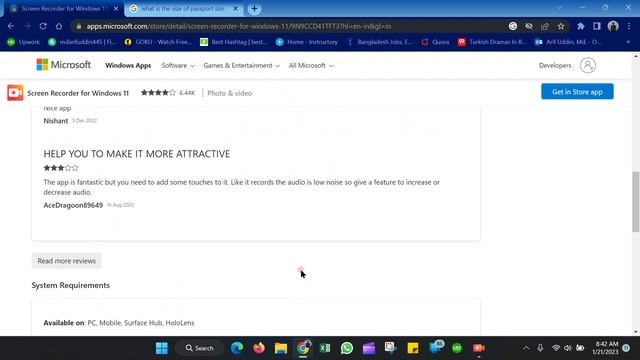
Task: Click reviewer name Nishant
Action: tap(56, 121)
